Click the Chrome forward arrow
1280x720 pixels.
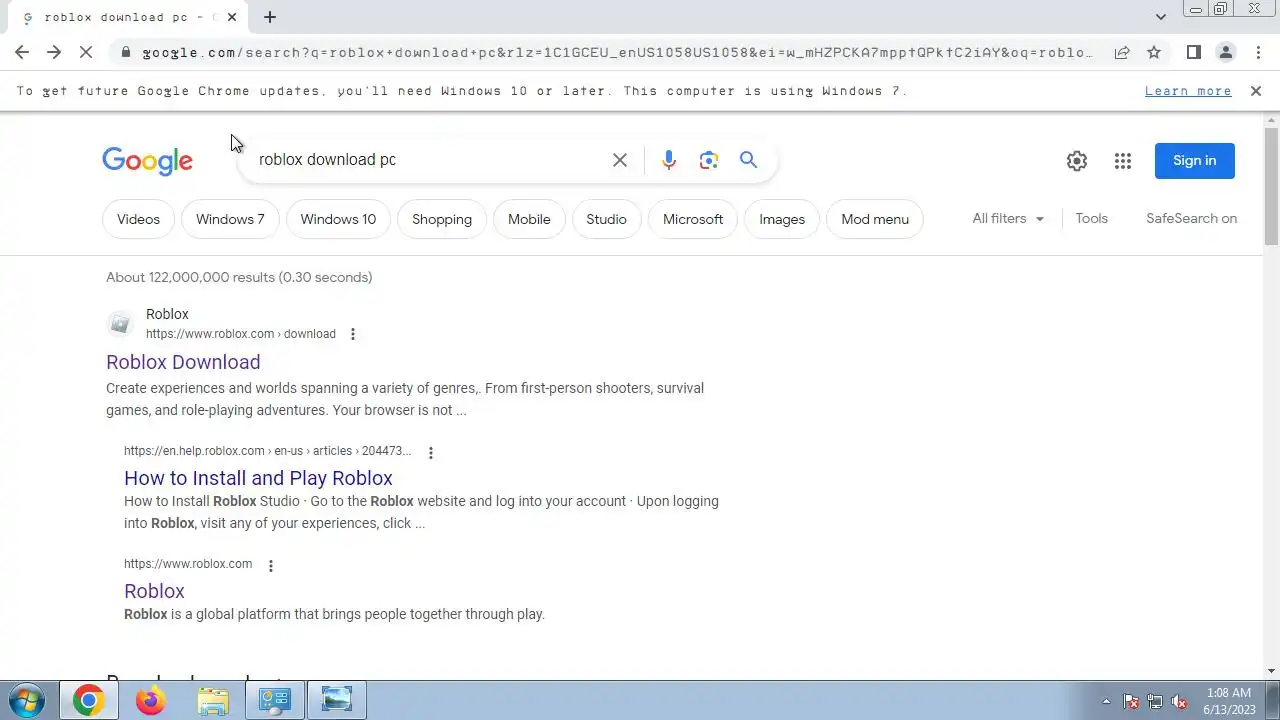point(54,52)
